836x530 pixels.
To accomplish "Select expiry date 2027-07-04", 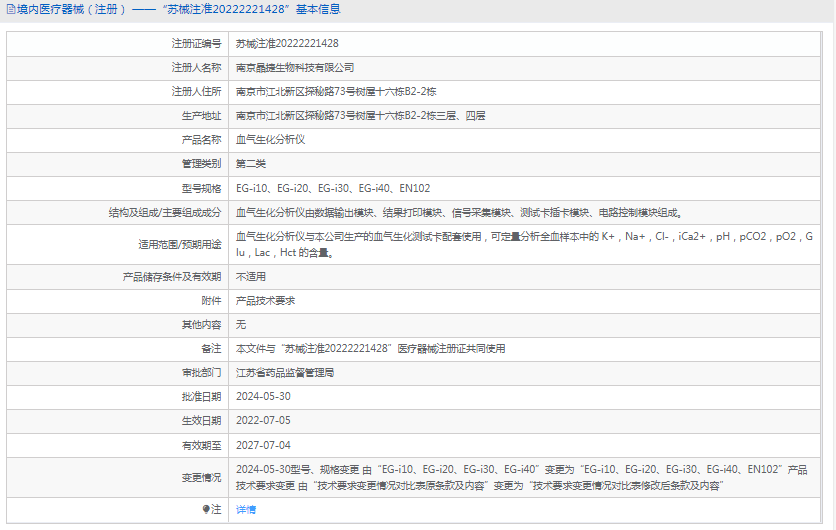I will (x=263, y=445).
